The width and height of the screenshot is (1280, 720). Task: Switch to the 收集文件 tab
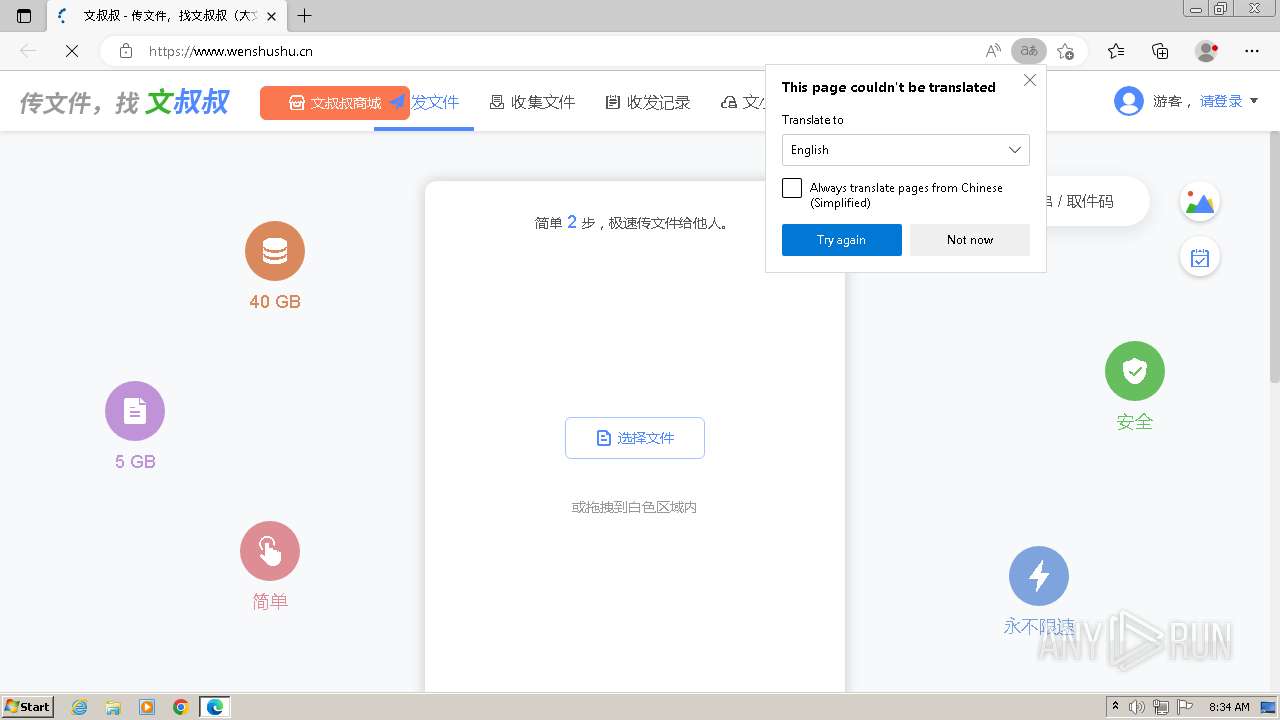(x=532, y=102)
